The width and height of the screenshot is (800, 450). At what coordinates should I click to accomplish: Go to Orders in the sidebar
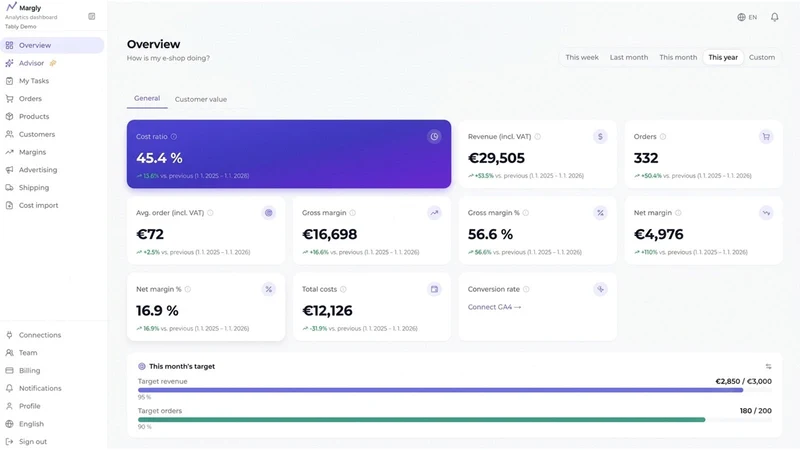(52, 99)
